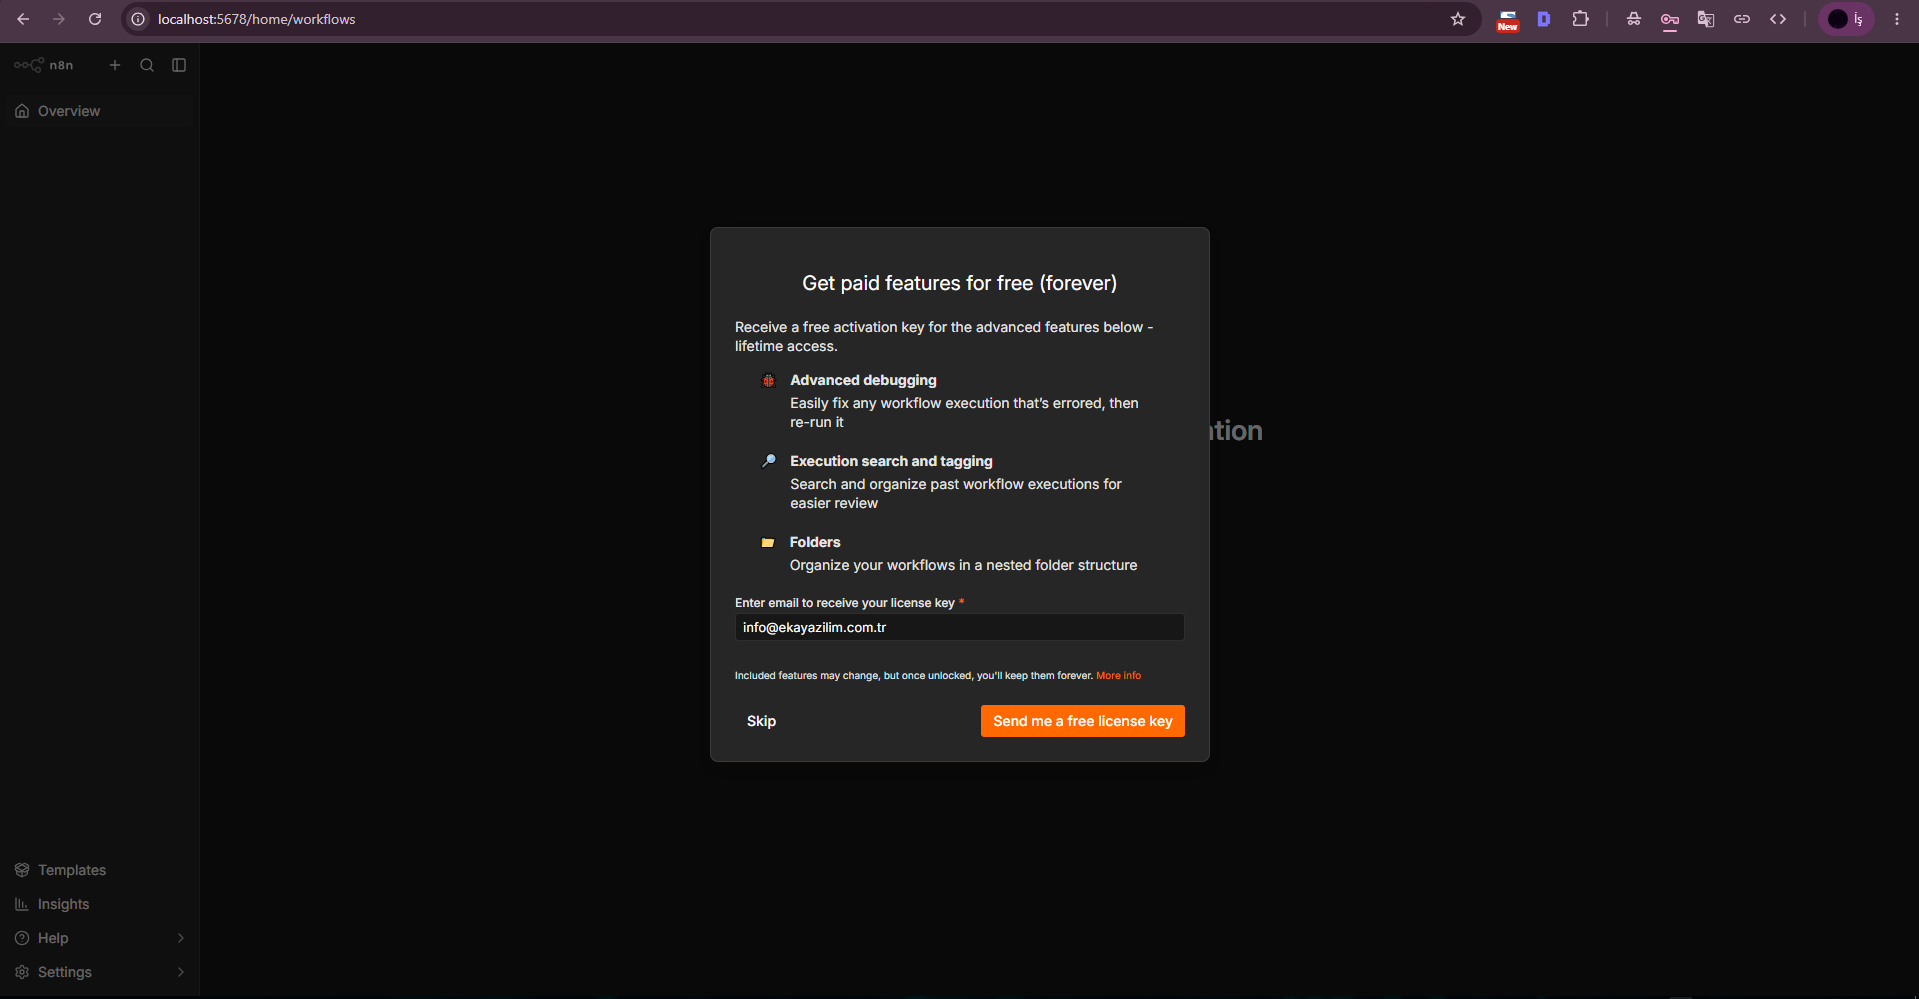Click the 'Execution search and tagging' heading

coord(891,461)
